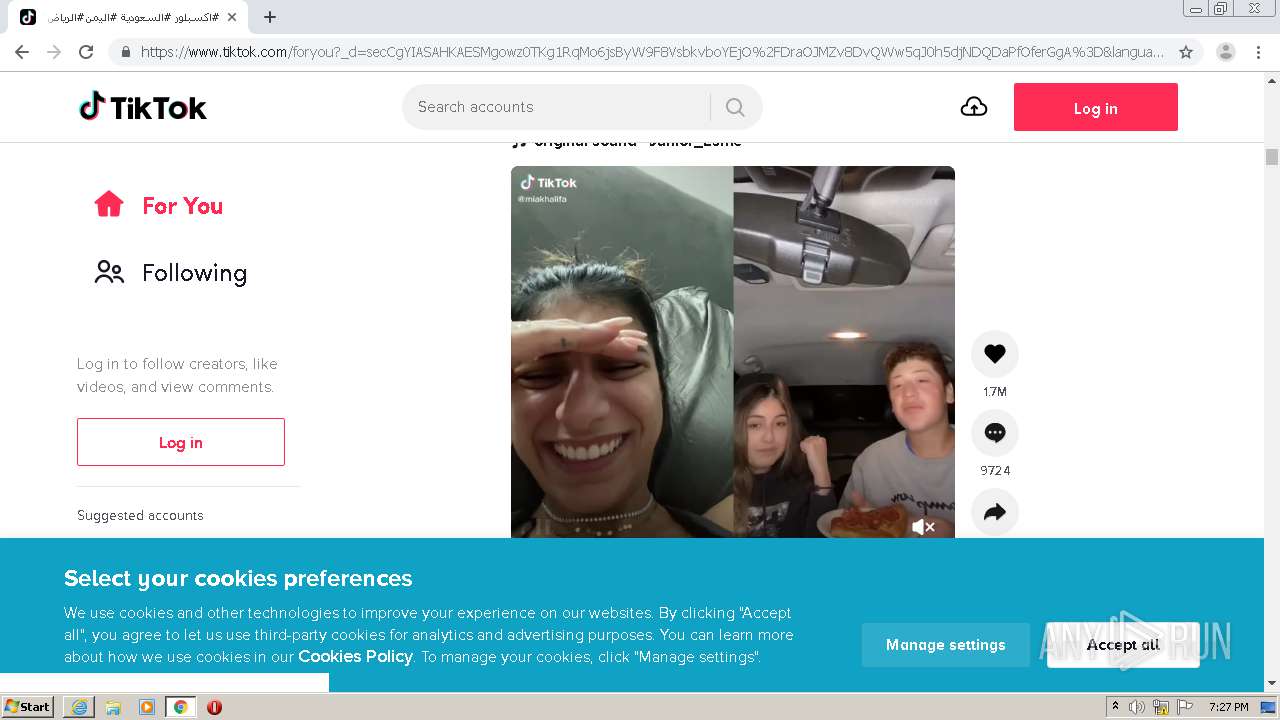Open the upload video cloud icon
The height and width of the screenshot is (720, 1280).
tap(974, 107)
